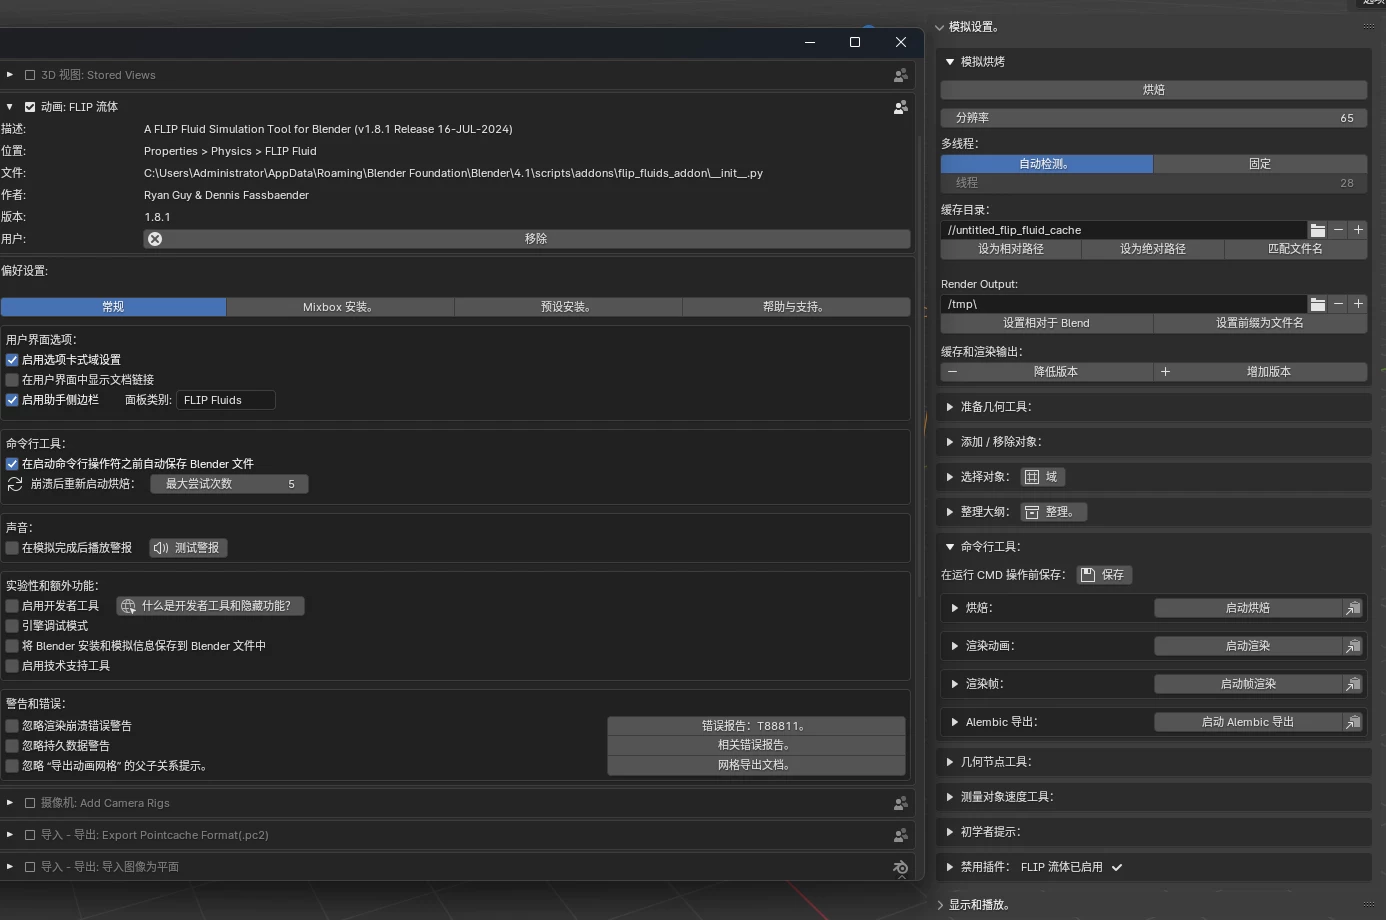Expand the 初学者提示 panel
Screen dimensions: 1386x920
(950, 832)
